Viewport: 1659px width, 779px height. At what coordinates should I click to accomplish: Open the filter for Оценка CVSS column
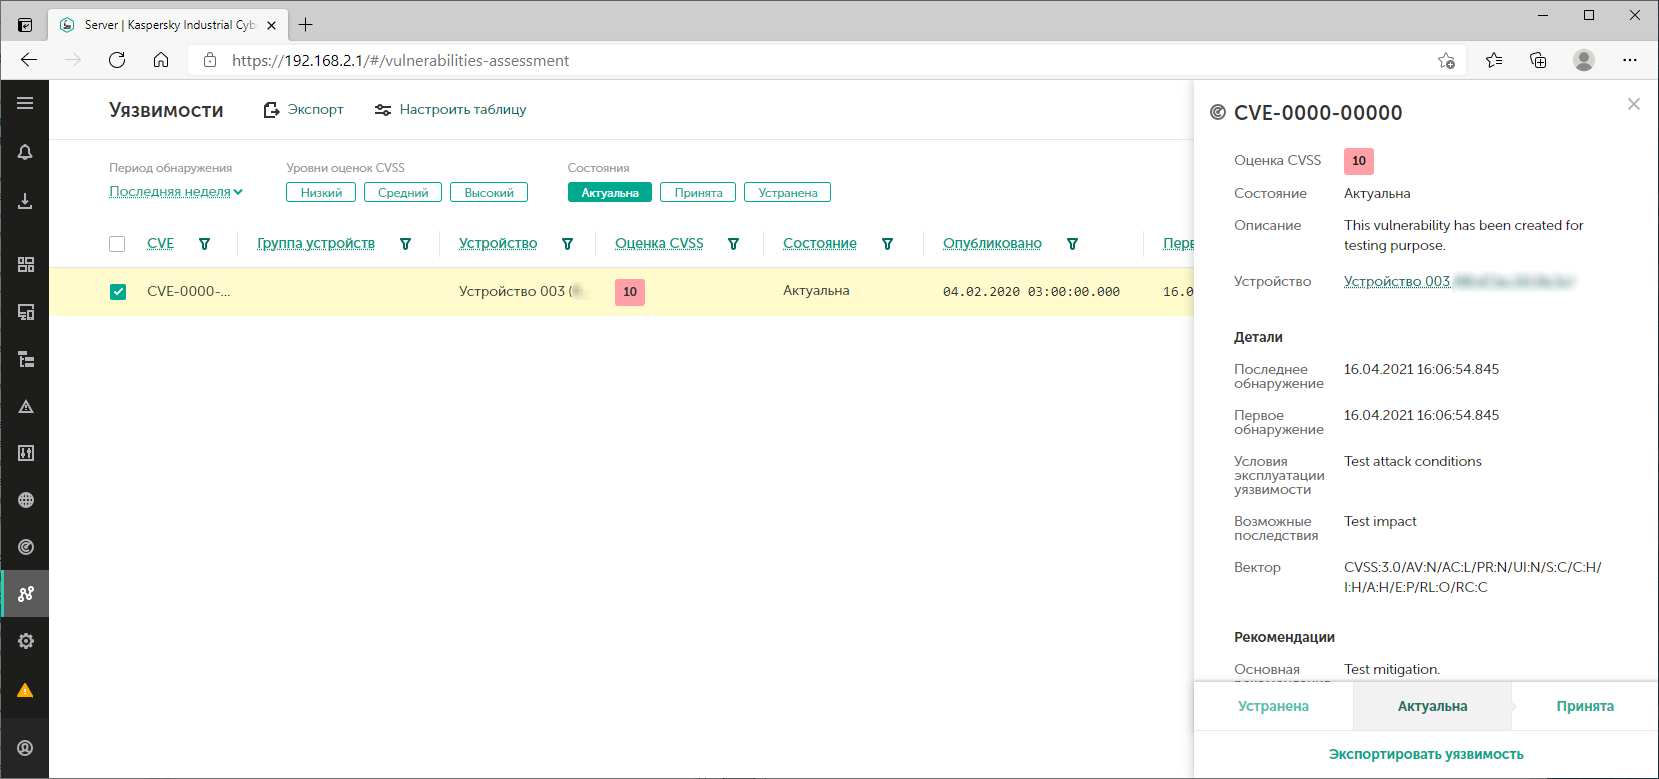pyautogui.click(x=733, y=244)
